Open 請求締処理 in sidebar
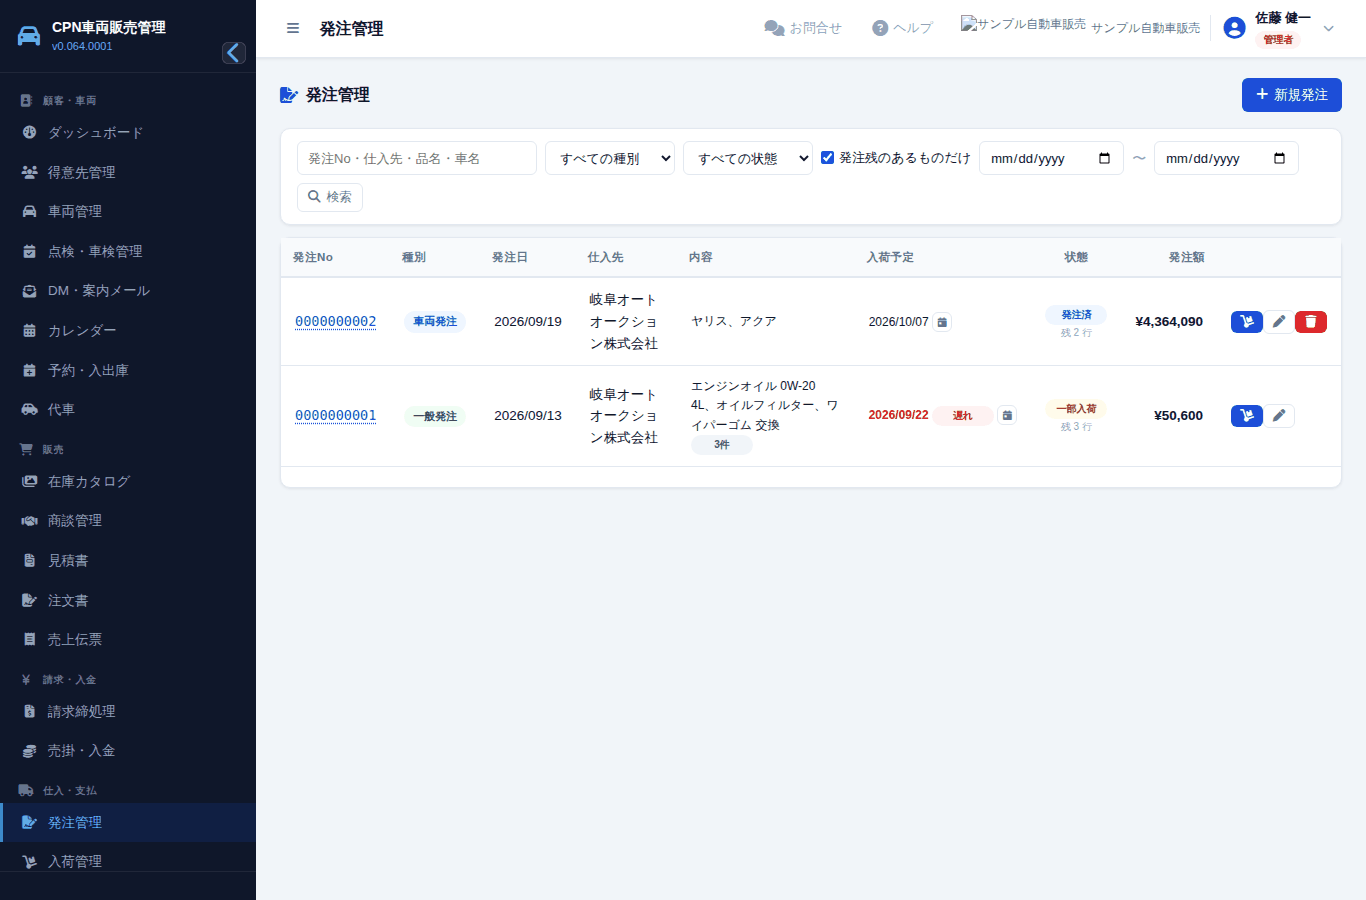 [128, 711]
